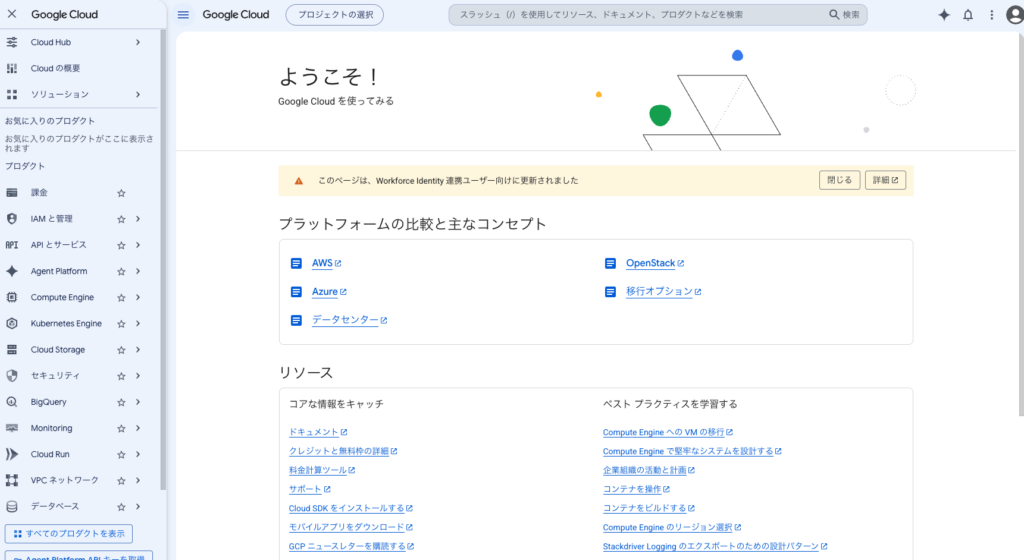Screen dimensions: 1024x560
Task: Click the hamburger menu icon
Action: click(x=184, y=14)
